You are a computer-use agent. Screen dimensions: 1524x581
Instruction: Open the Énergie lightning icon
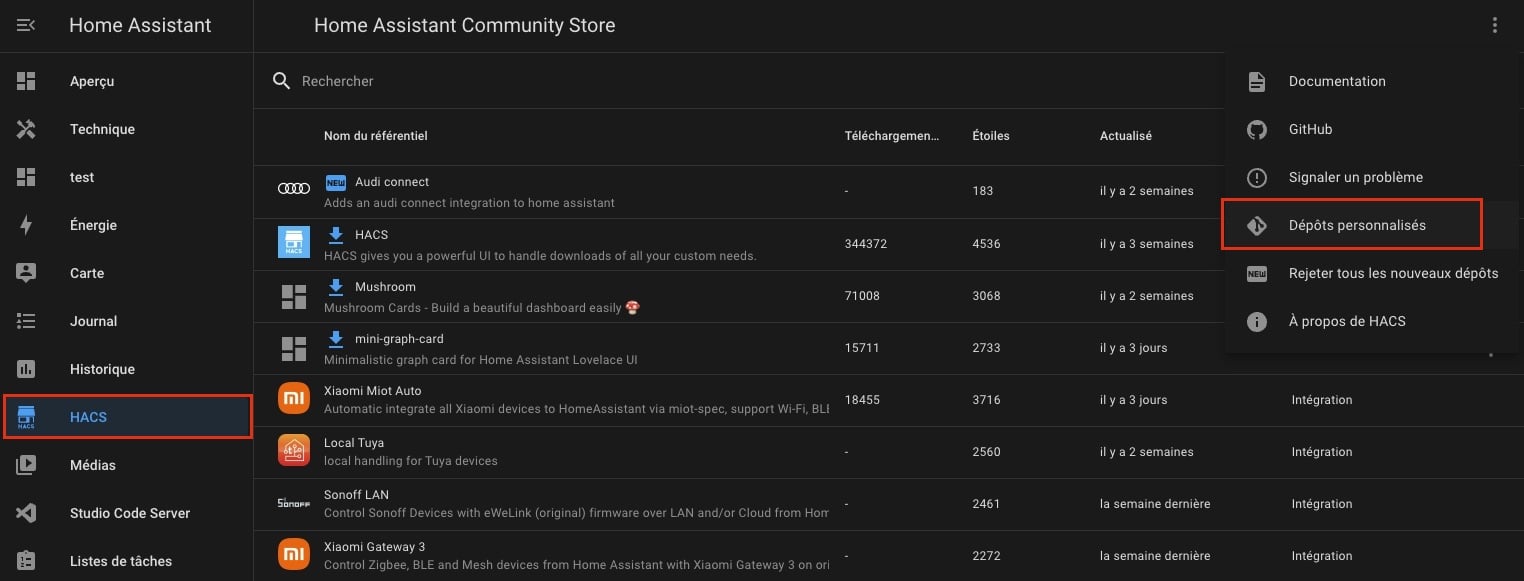point(26,225)
